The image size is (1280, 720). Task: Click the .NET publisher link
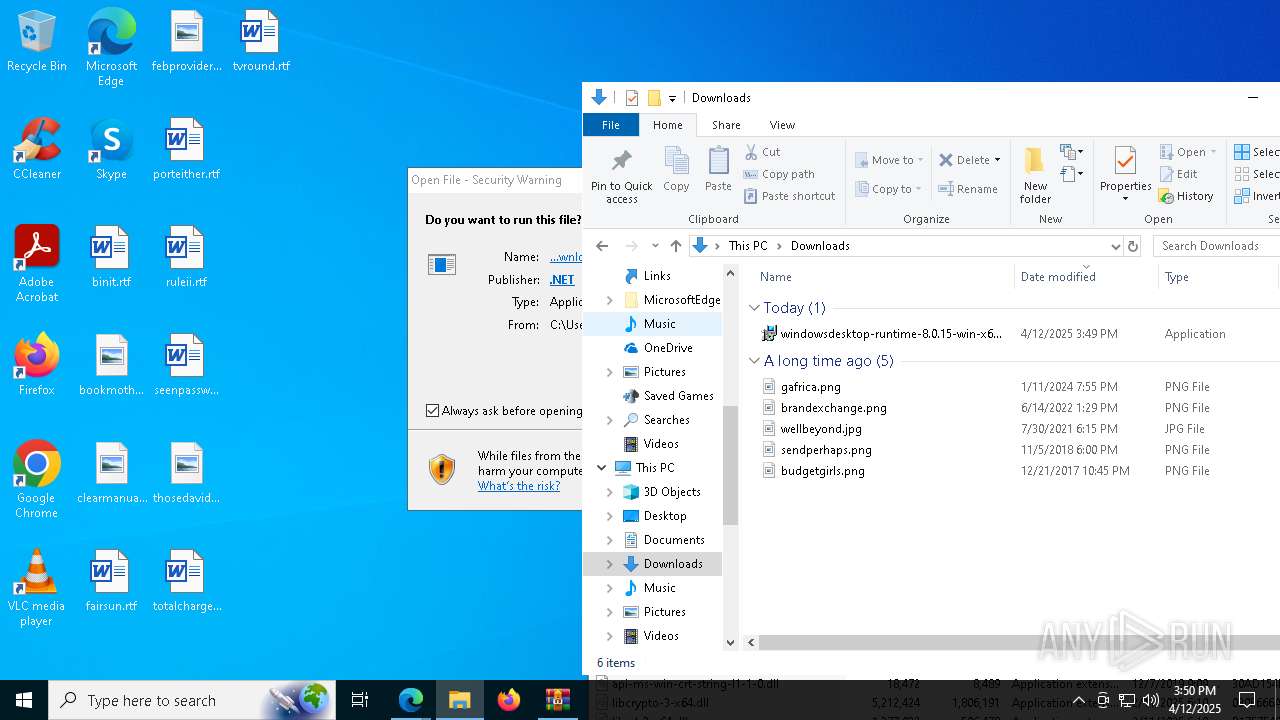pos(562,280)
